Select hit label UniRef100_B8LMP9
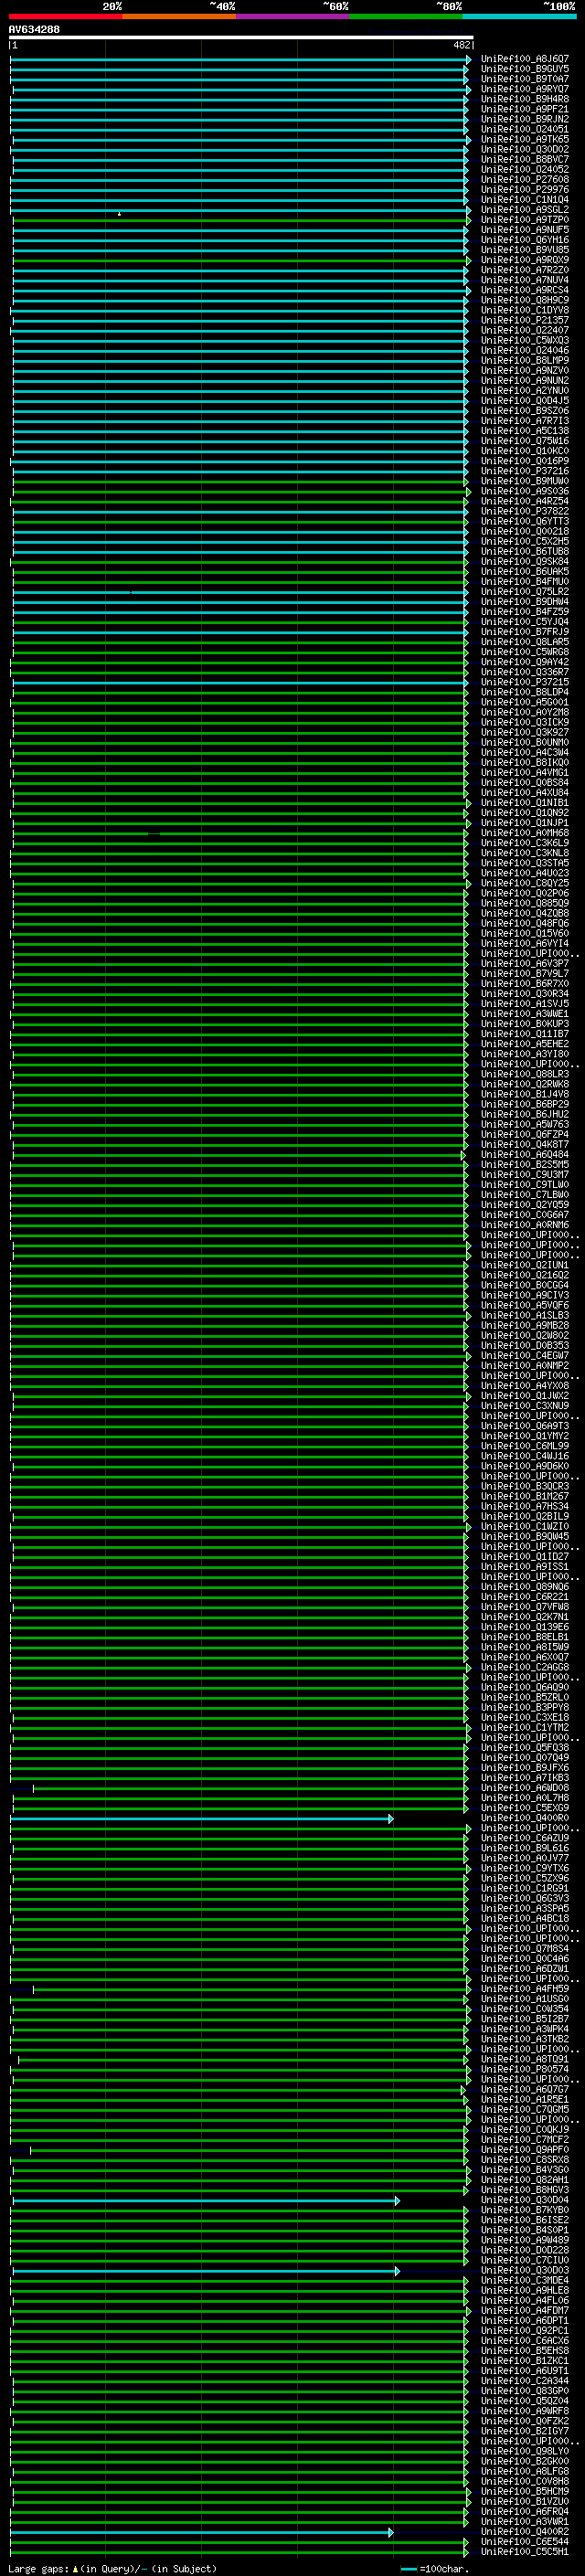This screenshot has height=2576, width=585. (x=525, y=360)
